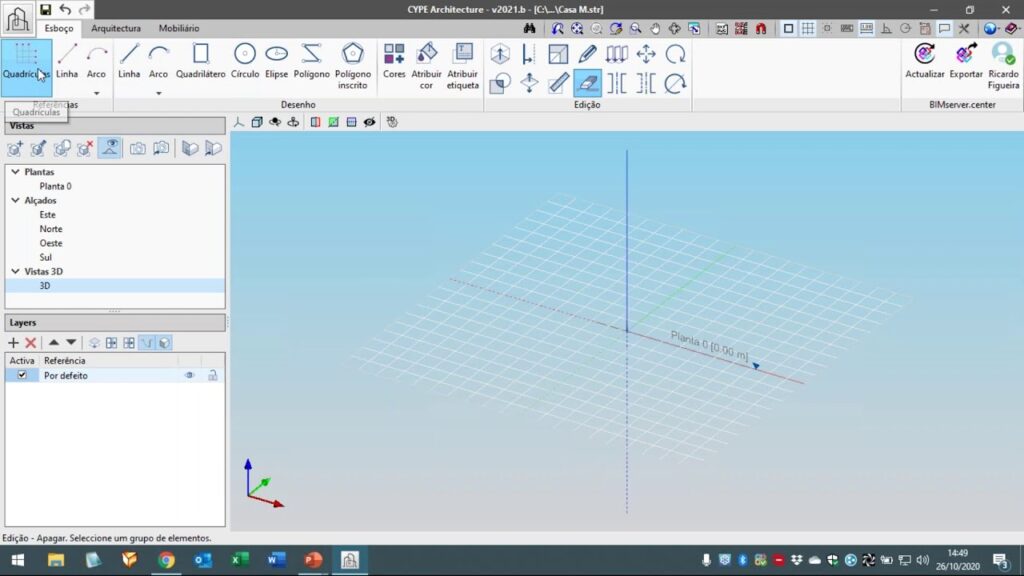Click the Actualizar button

click(x=924, y=60)
